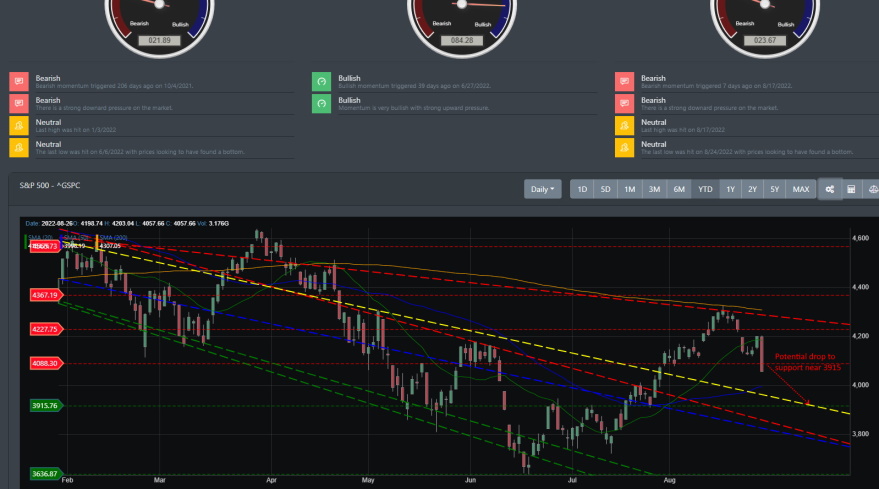Click the Jun label on time axis
Screen dimensions: 879x489
pos(470,480)
